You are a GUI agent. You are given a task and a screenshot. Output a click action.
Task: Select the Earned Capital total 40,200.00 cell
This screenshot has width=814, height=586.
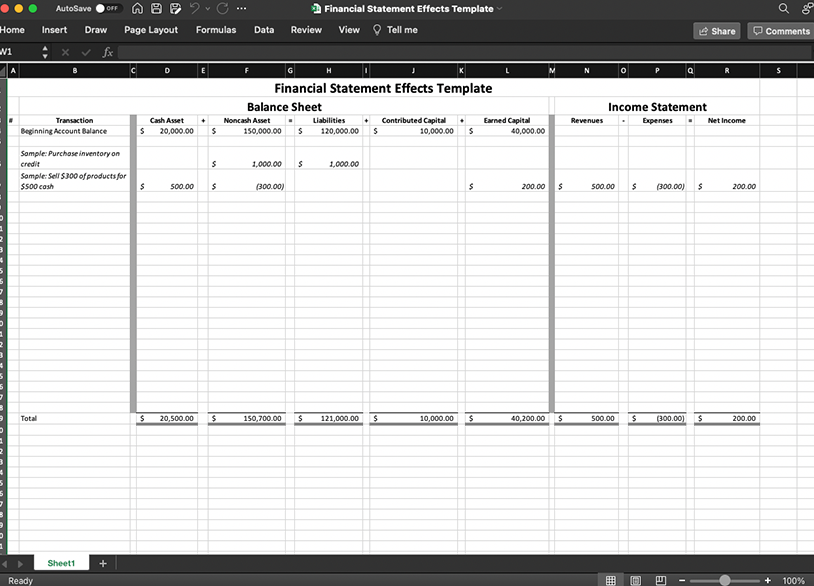coord(507,418)
